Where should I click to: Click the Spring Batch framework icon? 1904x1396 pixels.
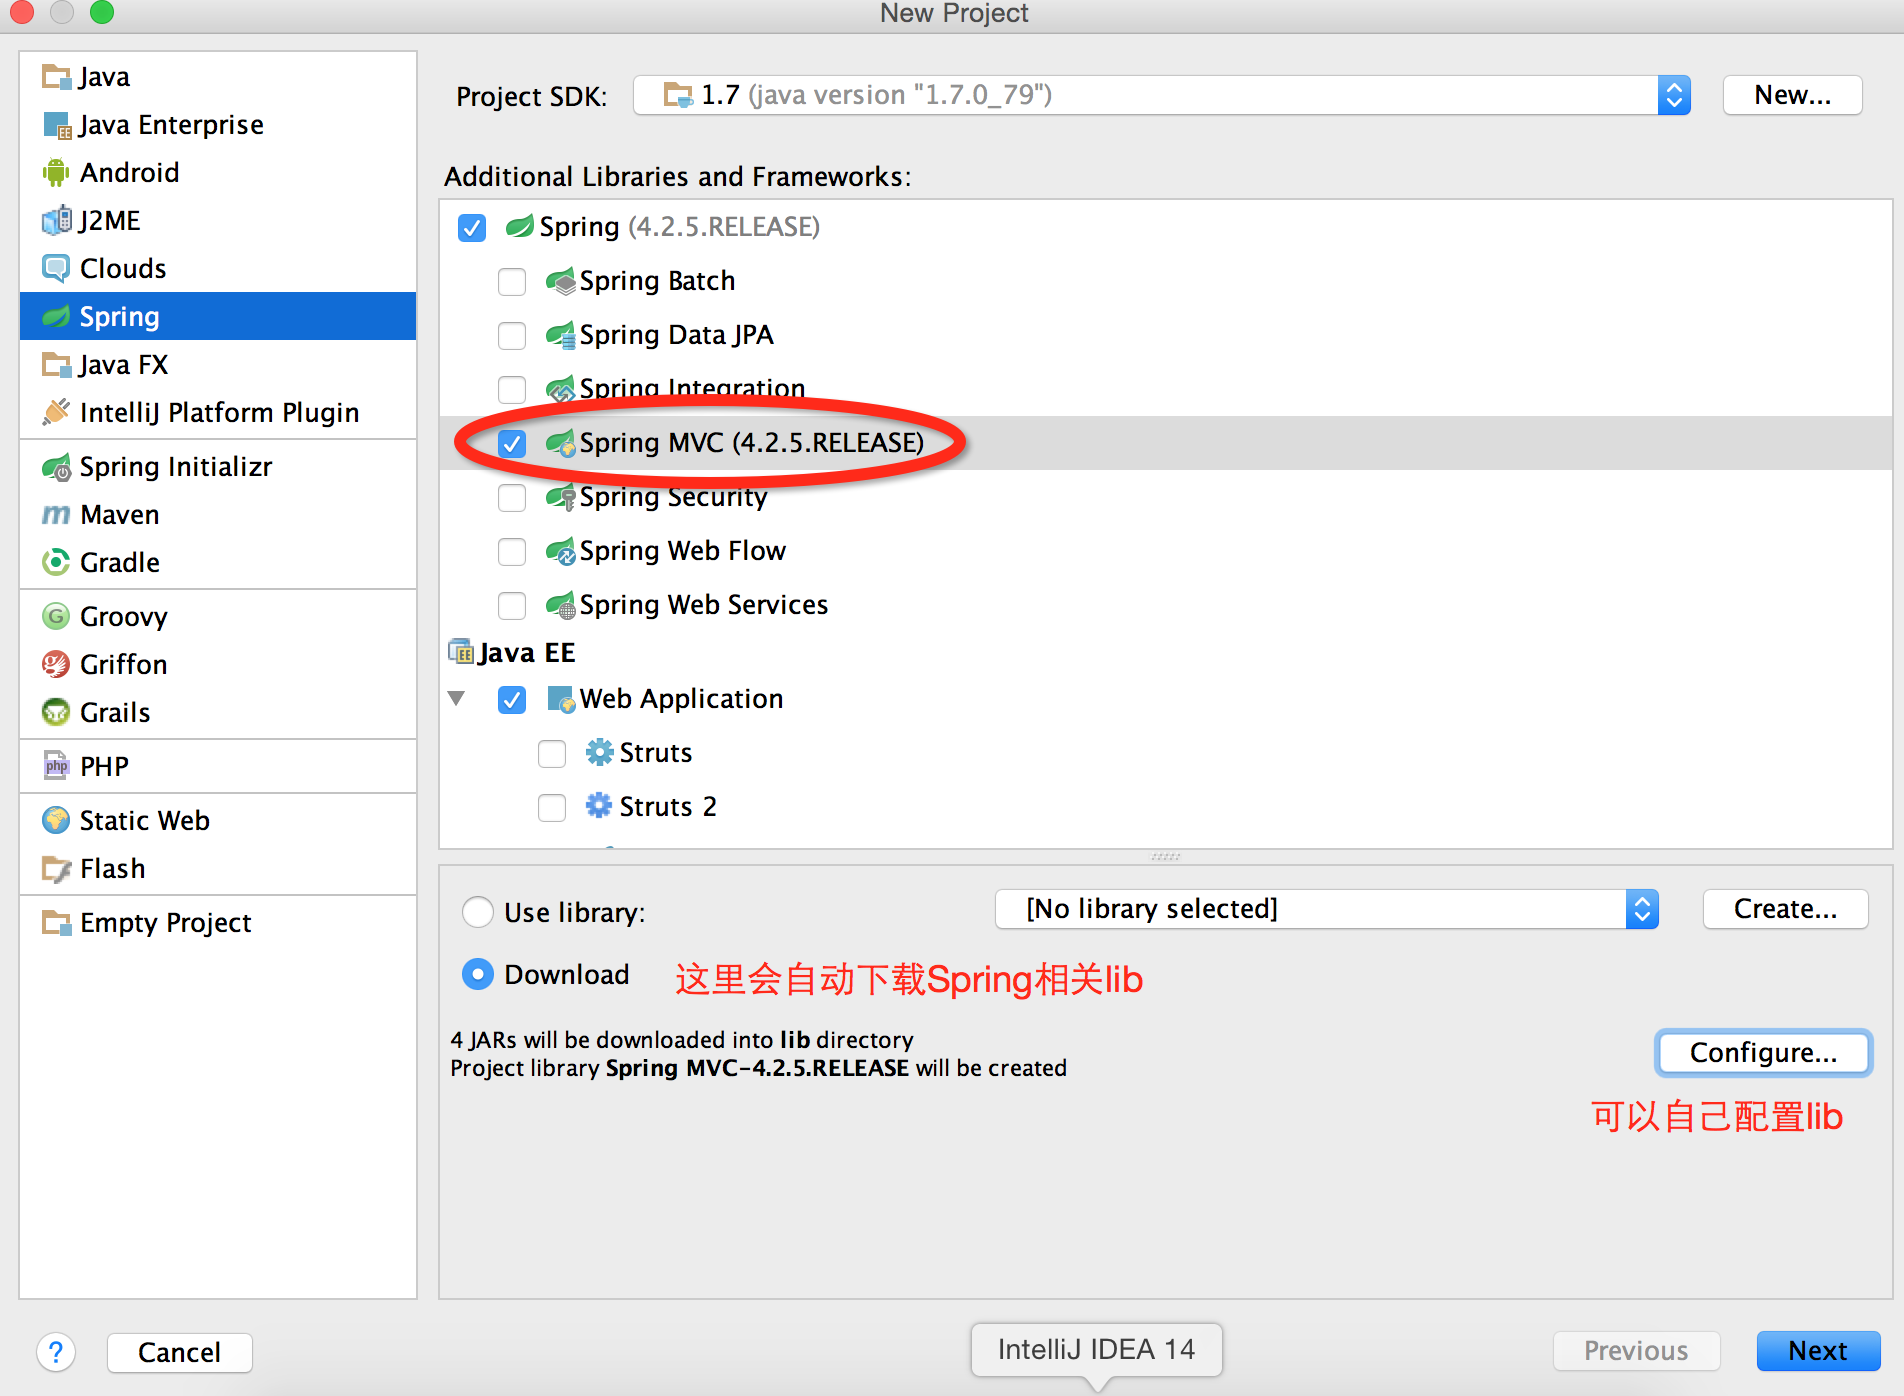561,281
